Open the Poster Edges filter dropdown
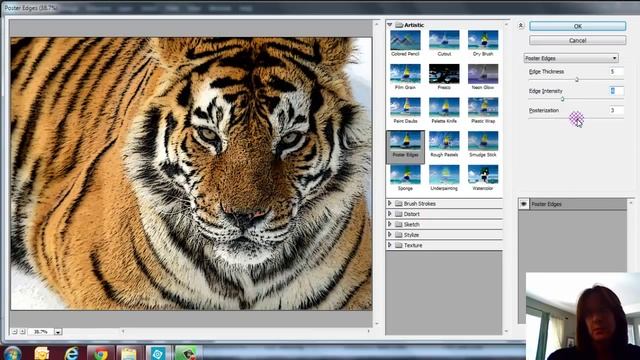Image resolution: width=640 pixels, height=360 pixels. [571, 58]
